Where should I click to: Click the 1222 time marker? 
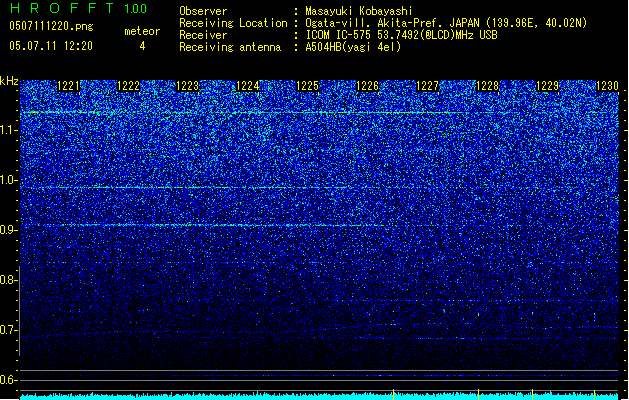pyautogui.click(x=128, y=86)
